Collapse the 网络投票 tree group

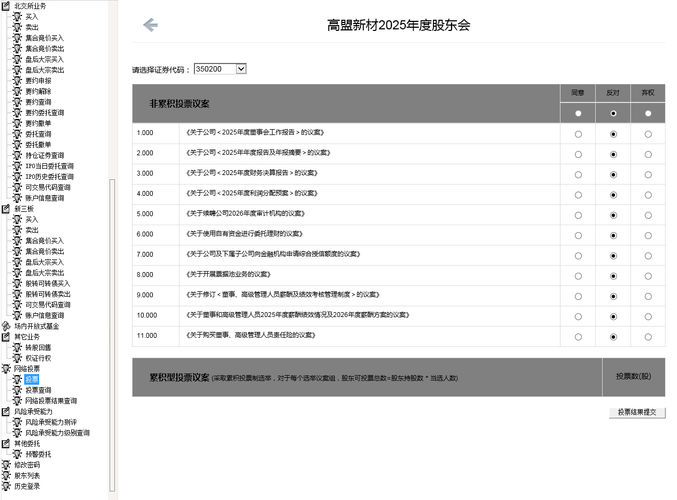pyautogui.click(x=6, y=369)
